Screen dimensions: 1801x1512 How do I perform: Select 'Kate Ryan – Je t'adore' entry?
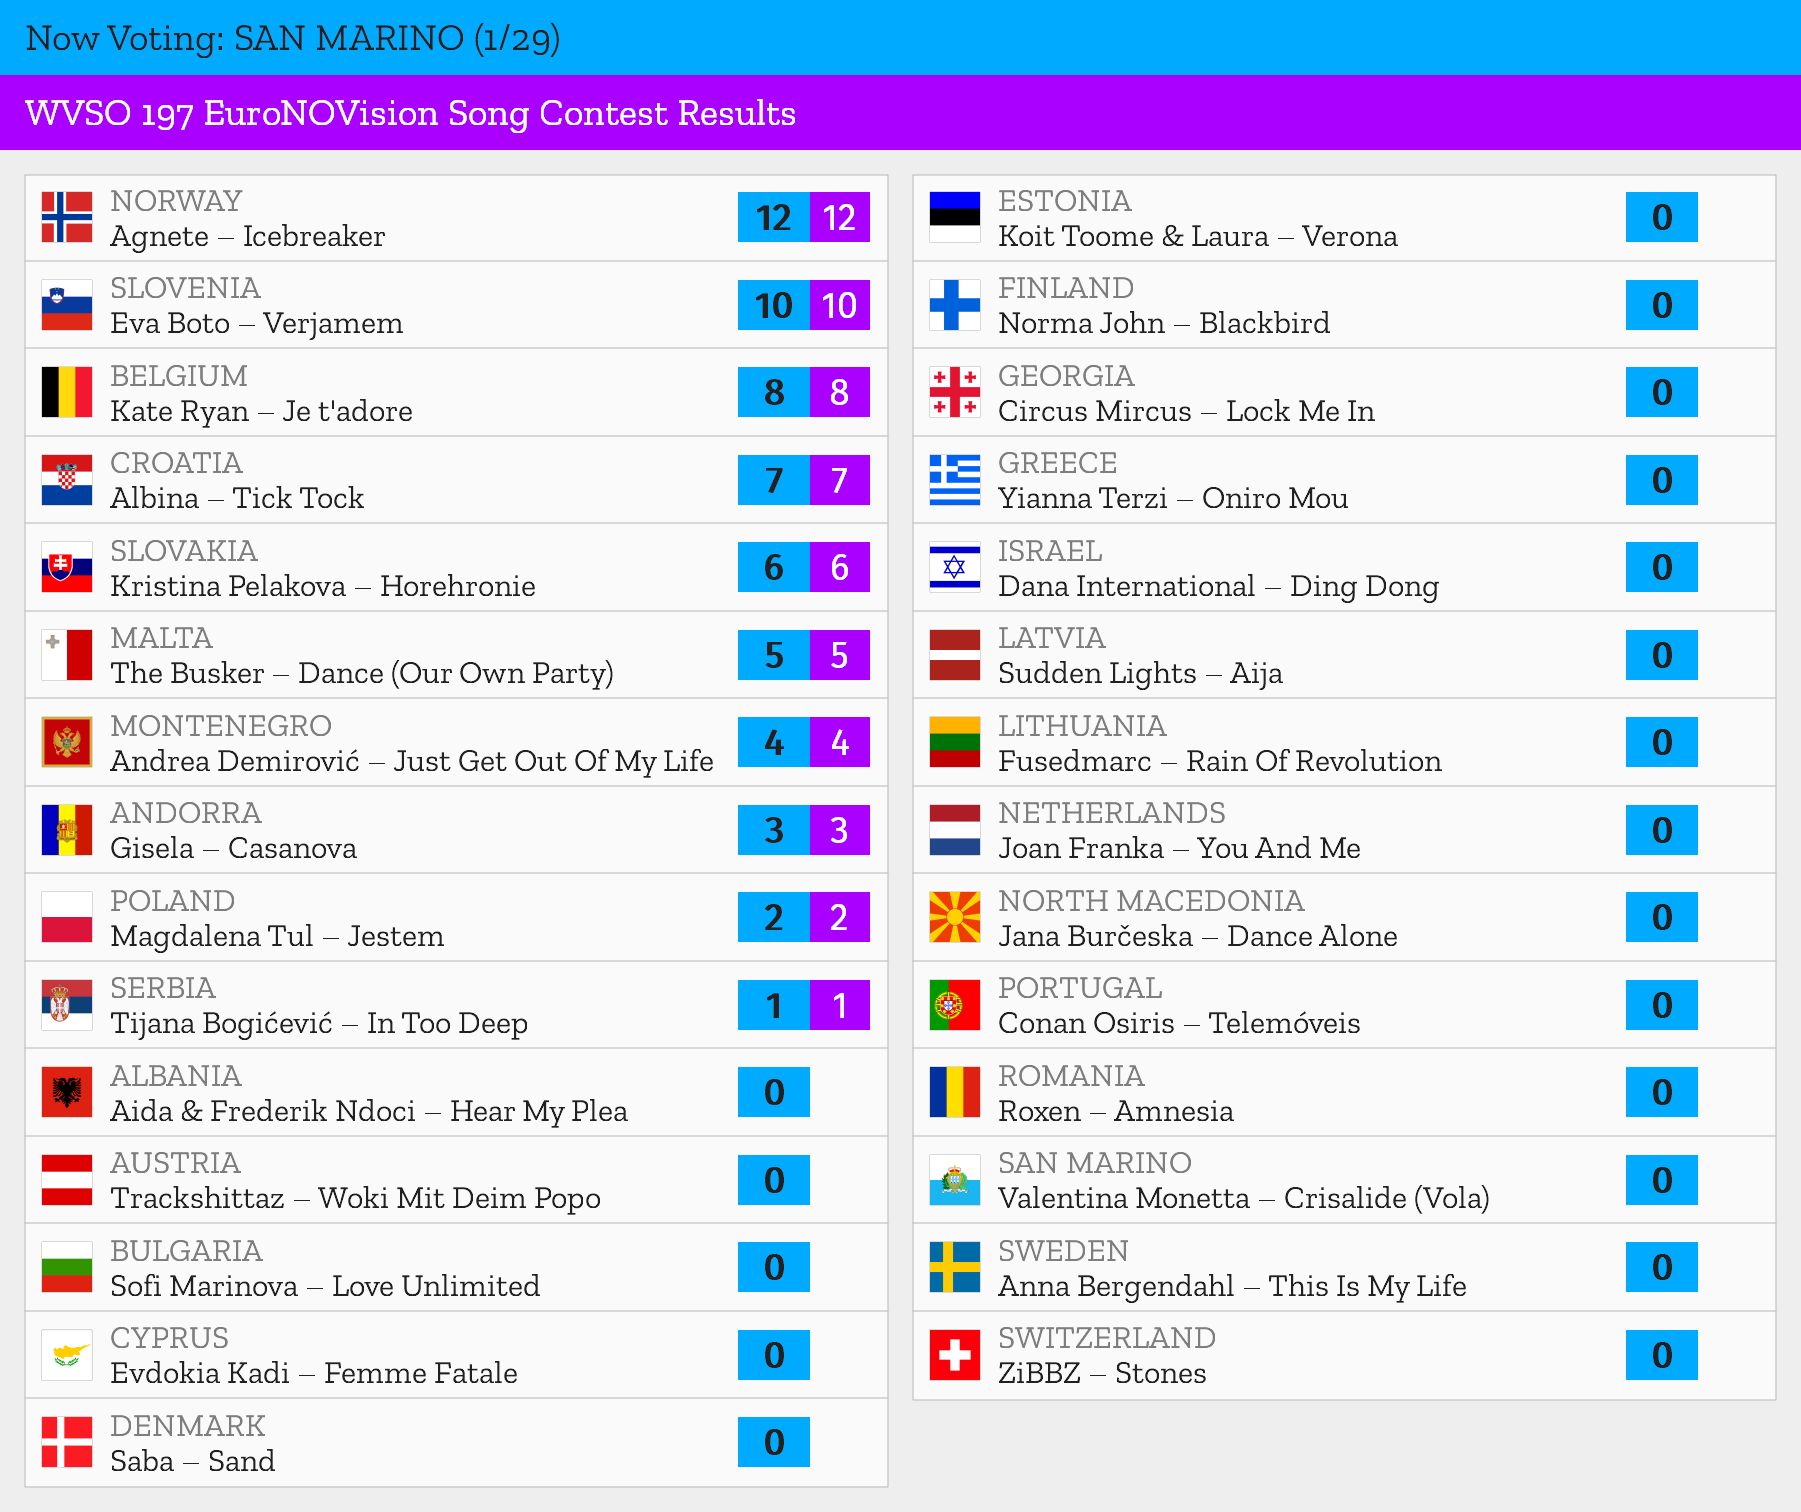[x=262, y=412]
